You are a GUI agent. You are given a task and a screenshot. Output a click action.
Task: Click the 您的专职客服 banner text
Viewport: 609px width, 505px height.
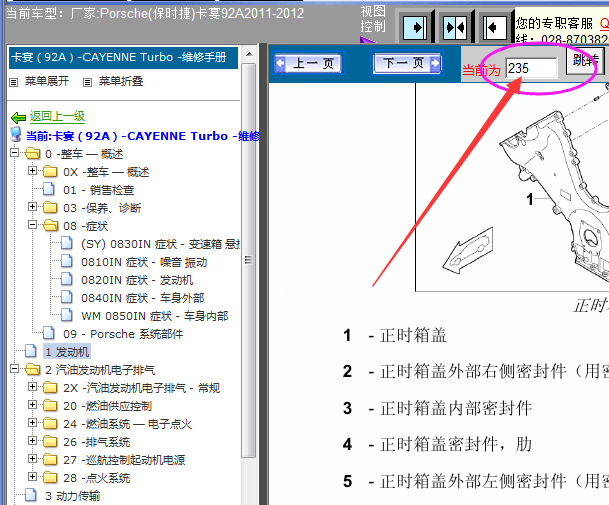pos(554,23)
